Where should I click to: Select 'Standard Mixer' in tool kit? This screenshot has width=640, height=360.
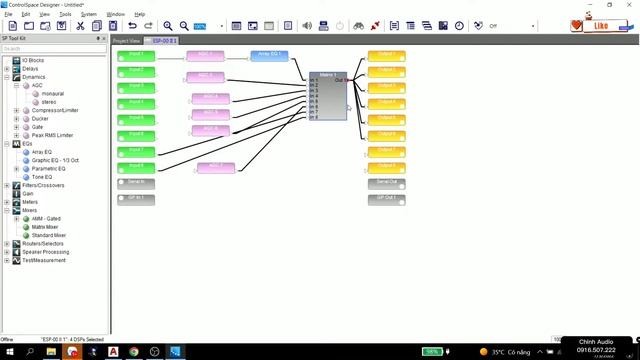pos(49,236)
